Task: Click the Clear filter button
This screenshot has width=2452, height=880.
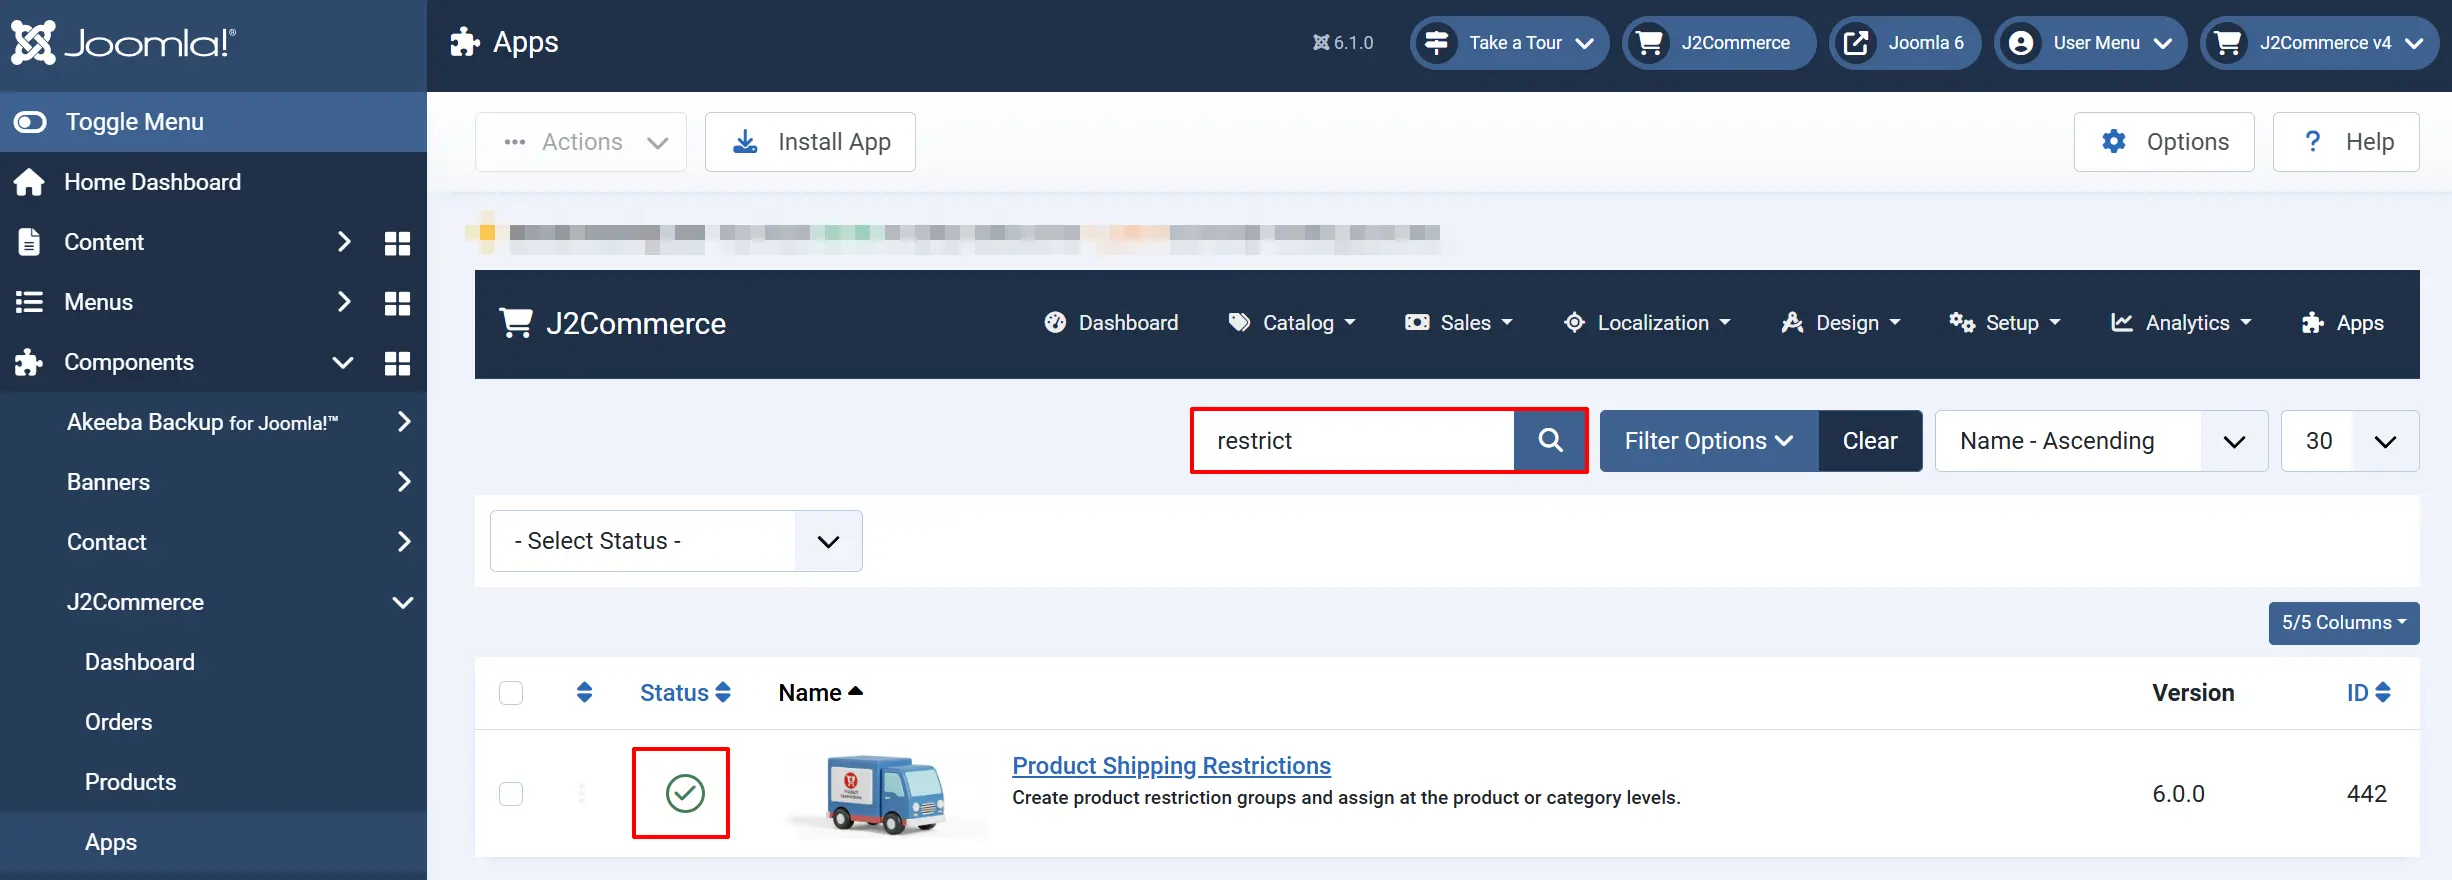Action: point(1870,441)
